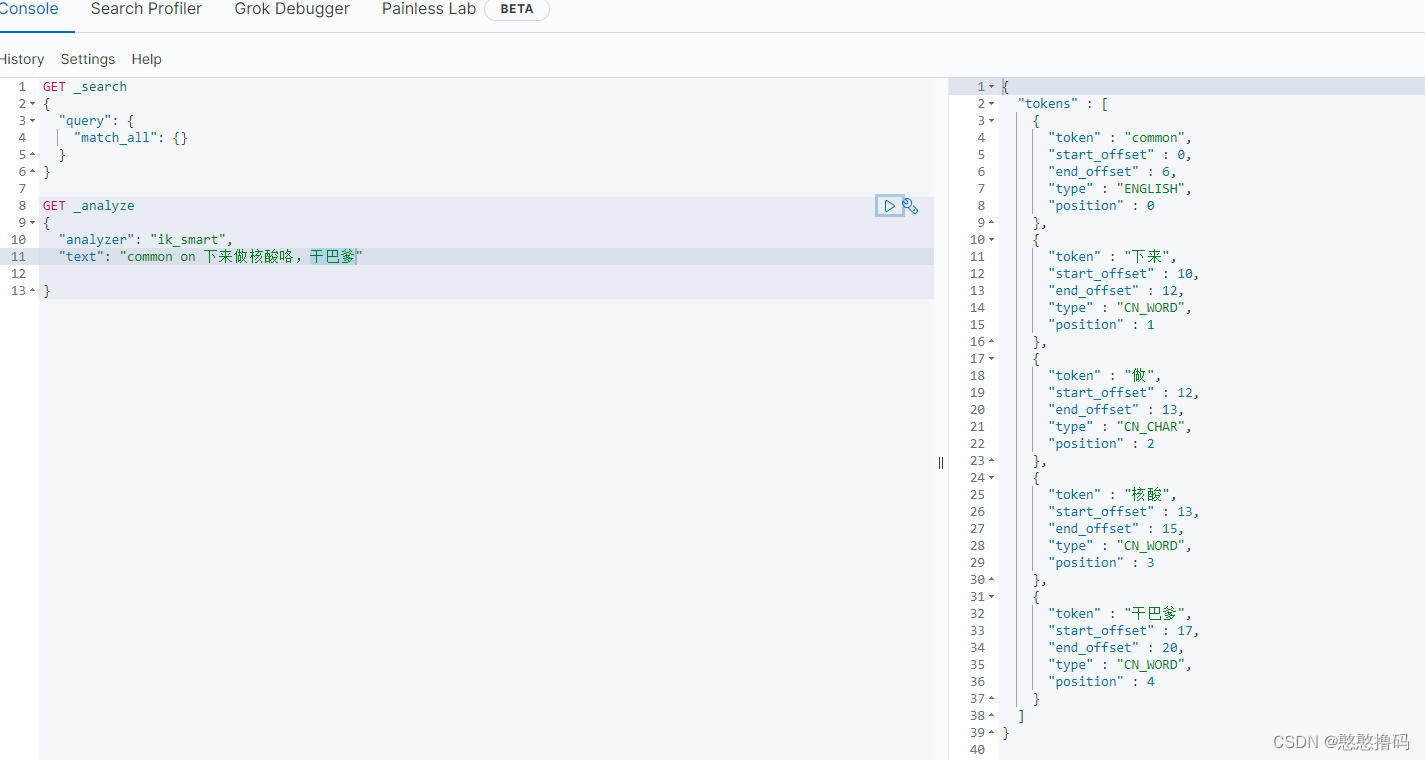Place cursor in the "text" value line
The image size is (1425, 760).
[x=210, y=257]
